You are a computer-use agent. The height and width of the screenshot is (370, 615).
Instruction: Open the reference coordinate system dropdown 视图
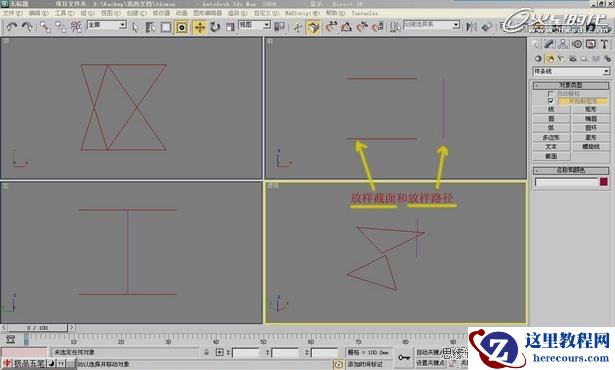[x=254, y=25]
